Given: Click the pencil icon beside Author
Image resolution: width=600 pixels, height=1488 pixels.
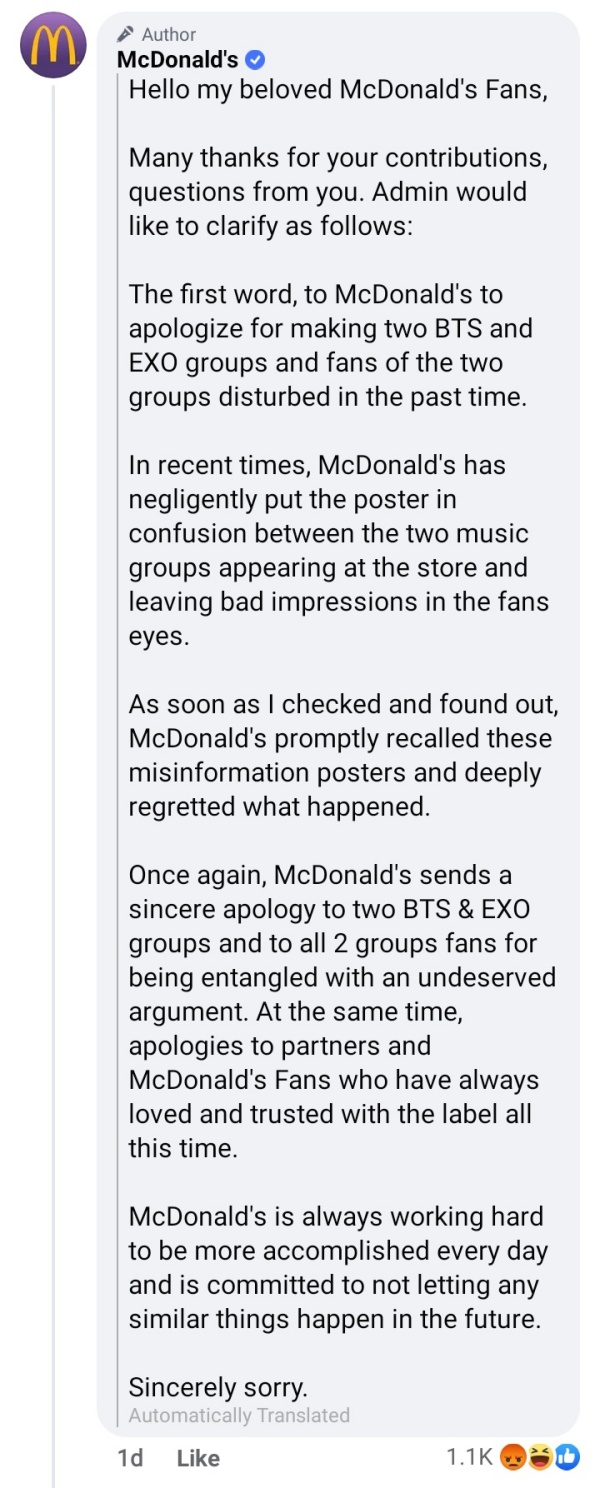Looking at the screenshot, I should 126,35.
